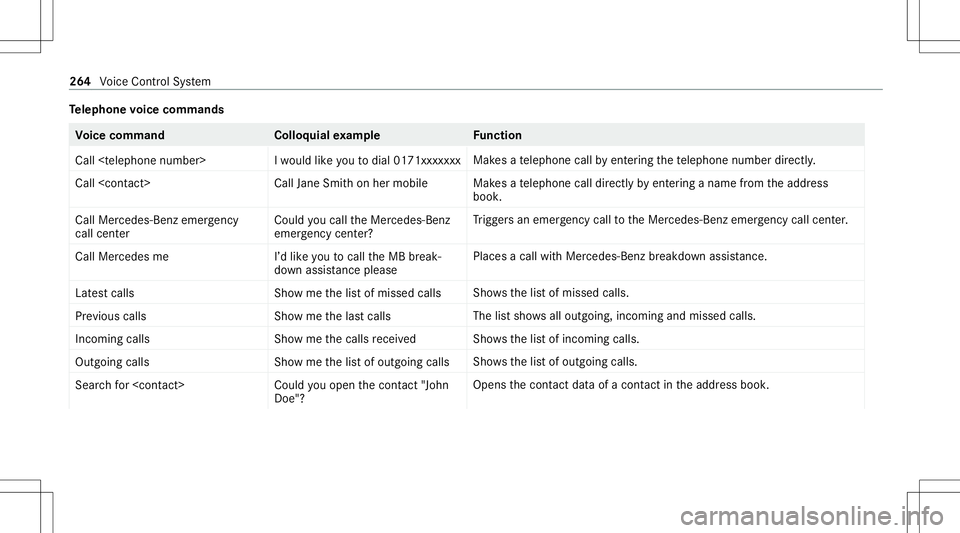Click the 'Voice Control System' page header
This screenshot has width=960, height=533.
pyautogui.click(x=155, y=81)
